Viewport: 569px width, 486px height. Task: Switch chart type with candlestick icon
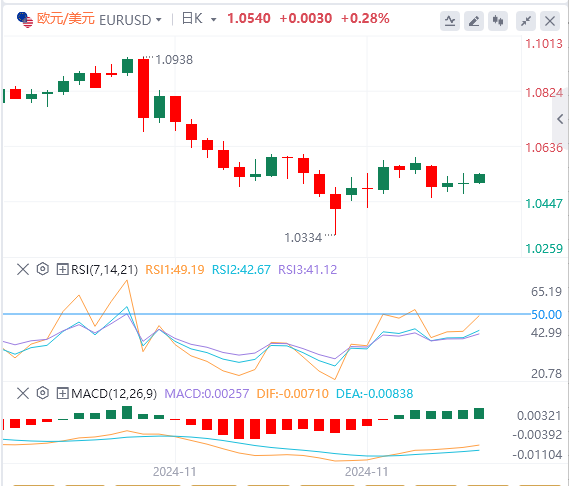pos(498,21)
